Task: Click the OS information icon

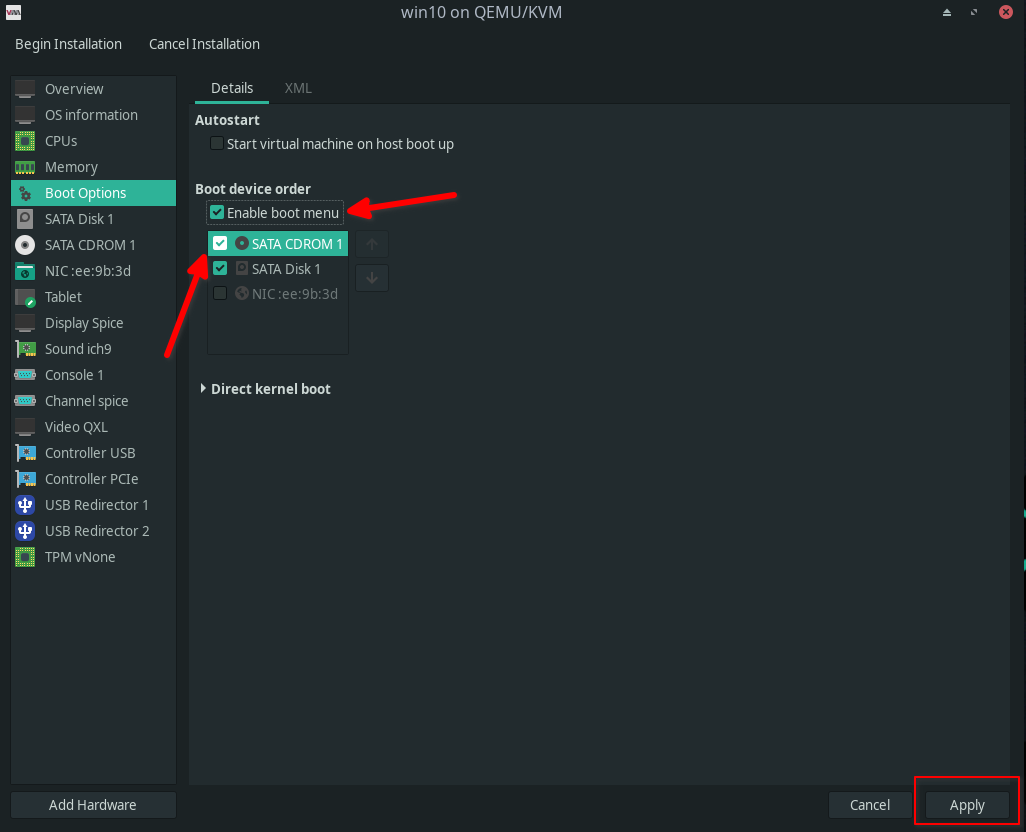Action: 25,115
